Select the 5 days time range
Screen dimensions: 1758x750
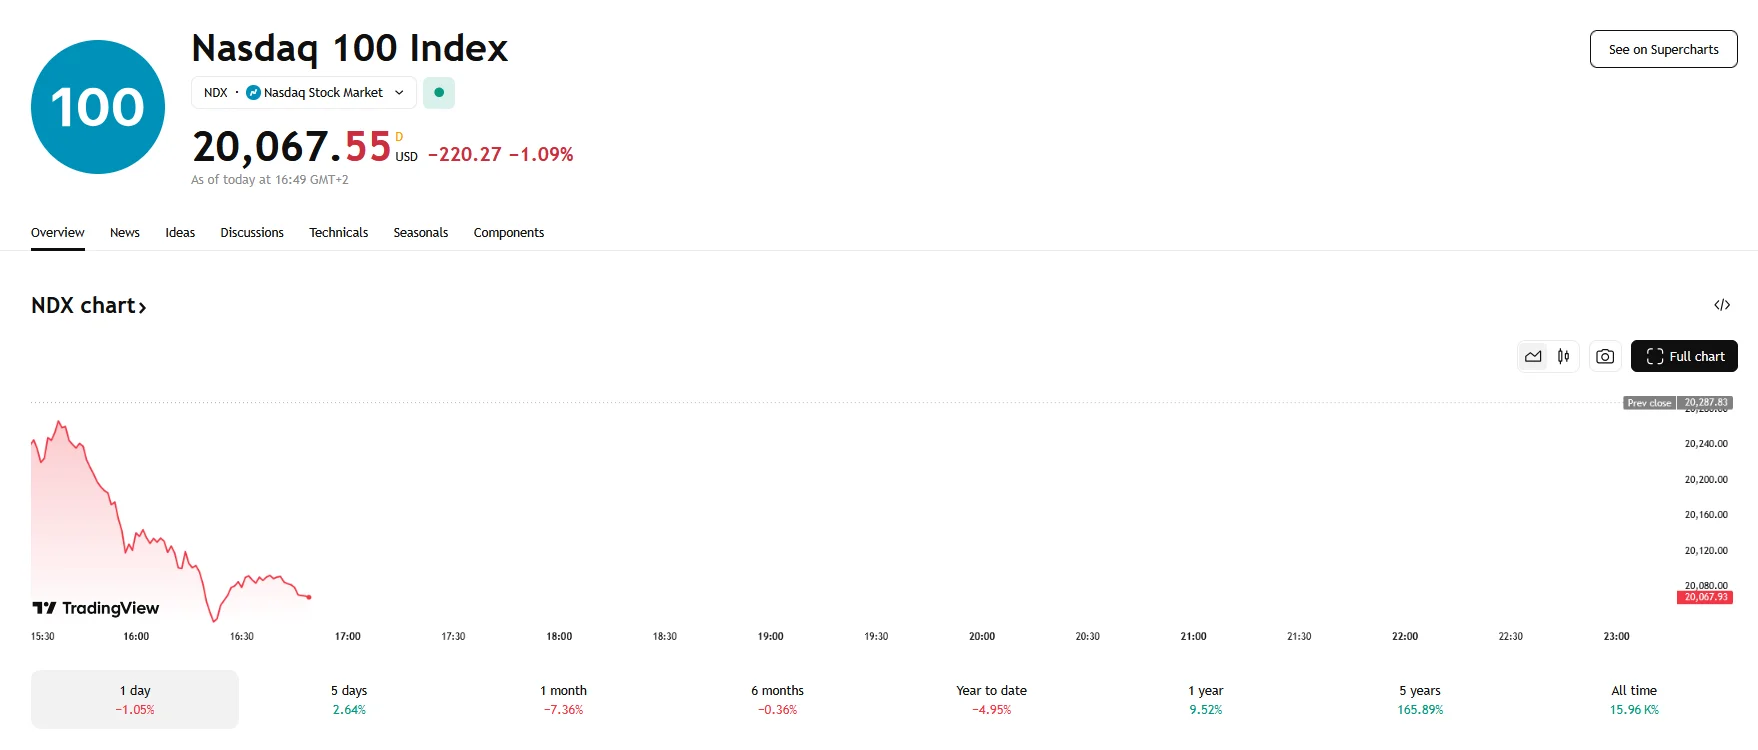pos(349,699)
